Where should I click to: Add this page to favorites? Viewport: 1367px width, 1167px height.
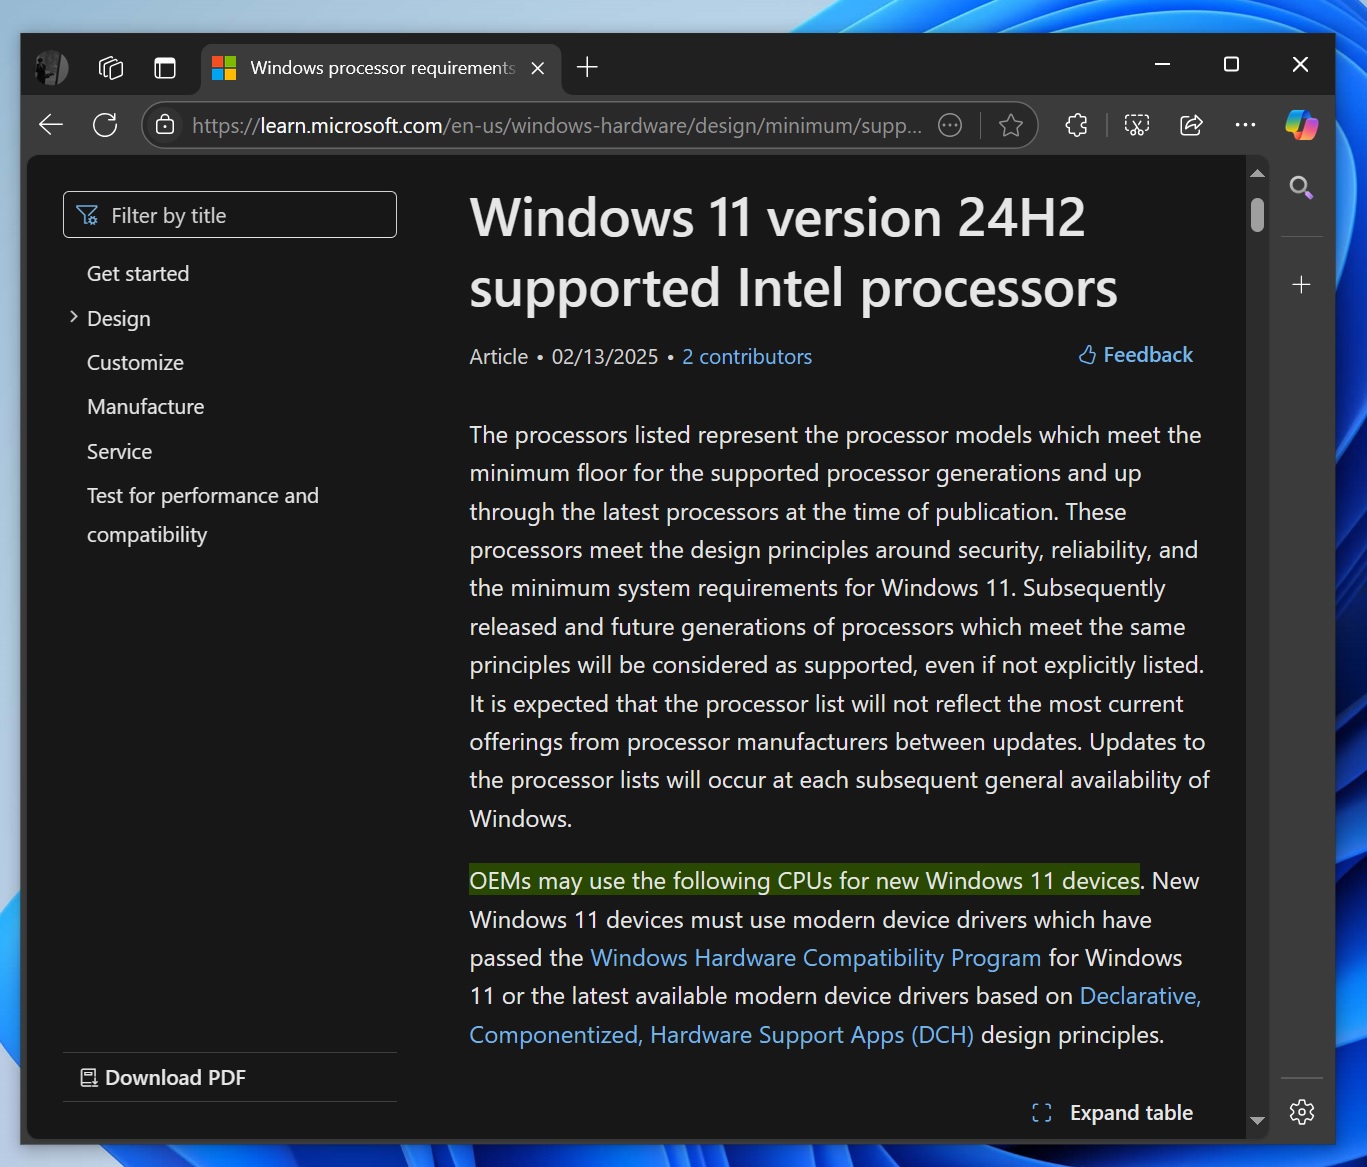pos(1010,125)
